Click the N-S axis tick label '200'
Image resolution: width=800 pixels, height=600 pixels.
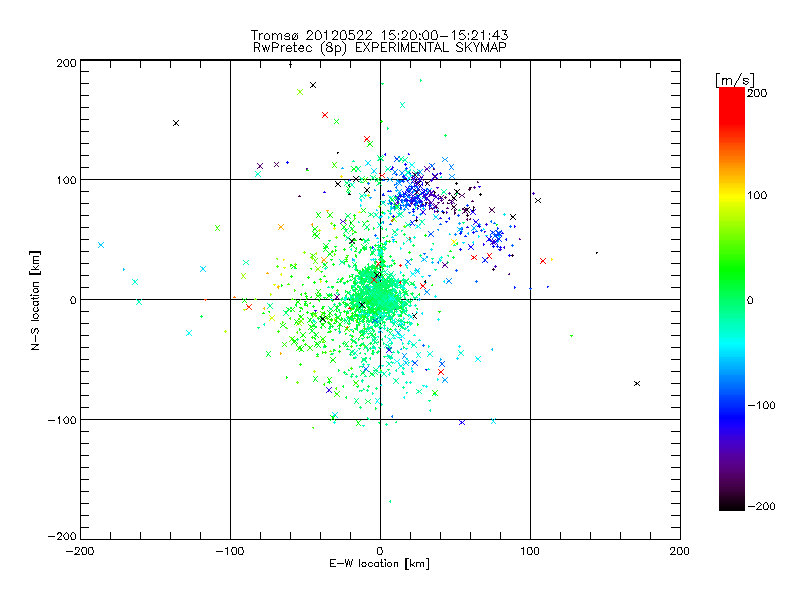pos(66,63)
